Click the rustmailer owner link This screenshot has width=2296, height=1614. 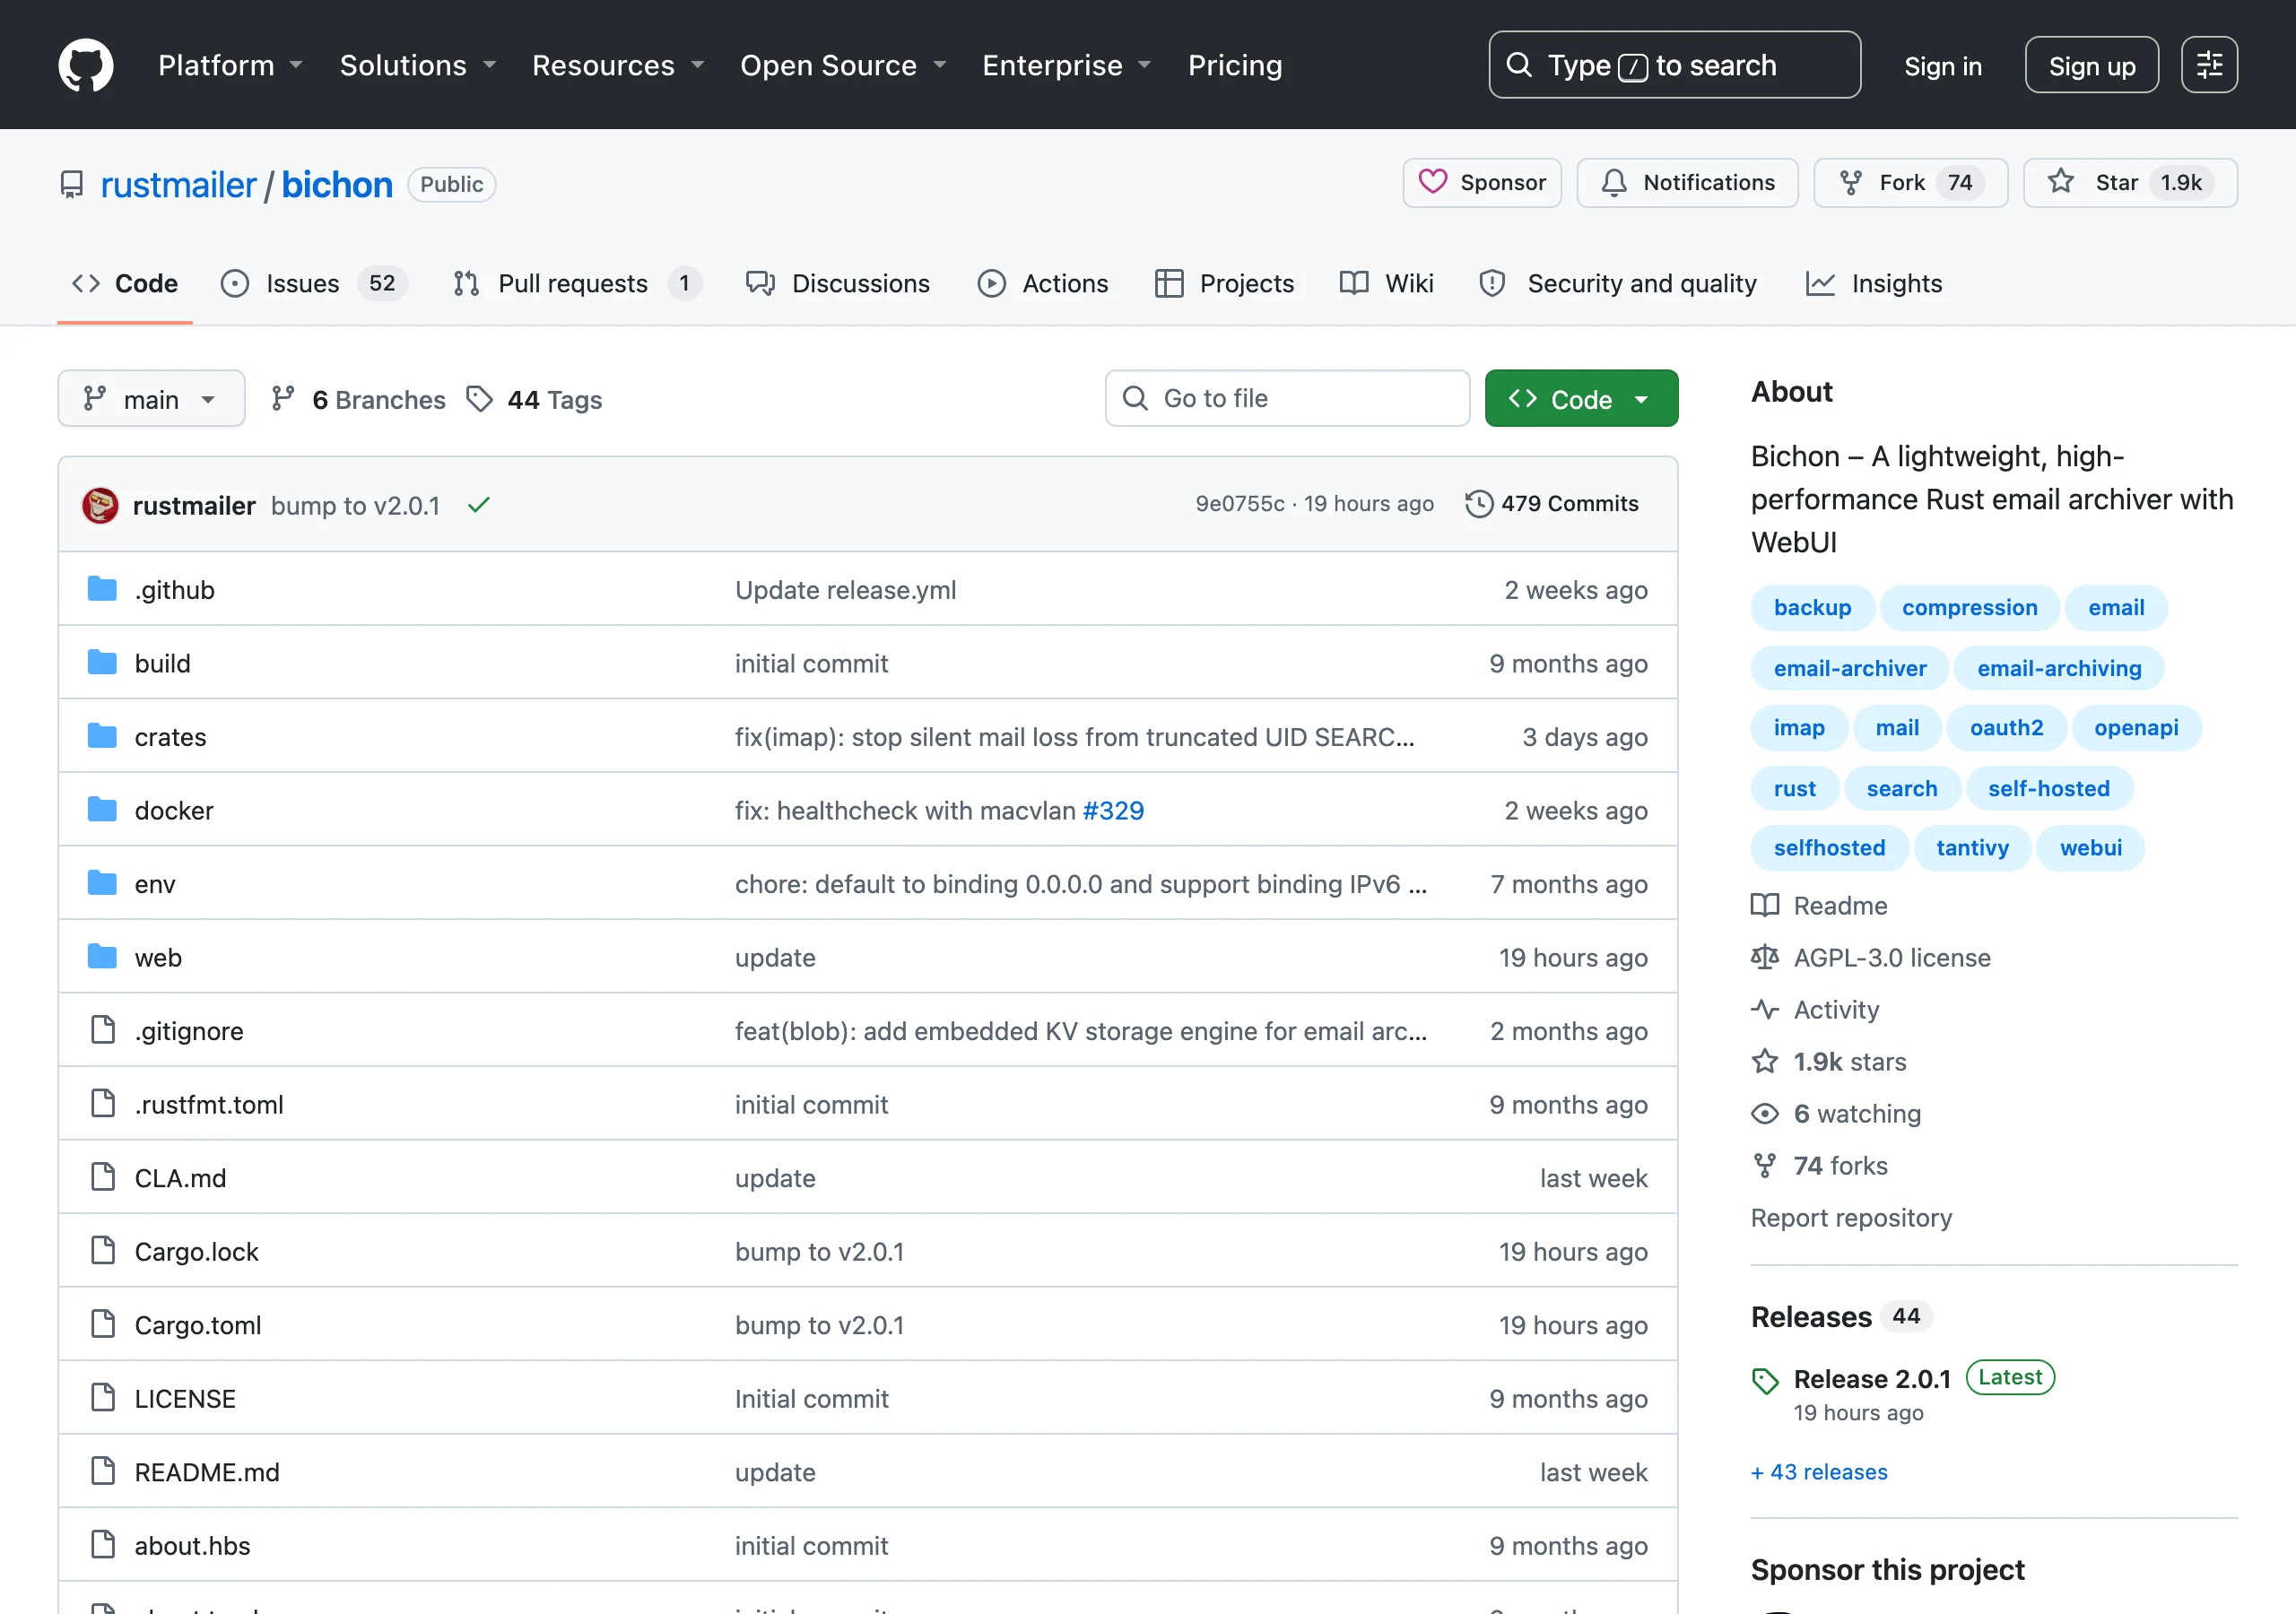click(x=179, y=185)
